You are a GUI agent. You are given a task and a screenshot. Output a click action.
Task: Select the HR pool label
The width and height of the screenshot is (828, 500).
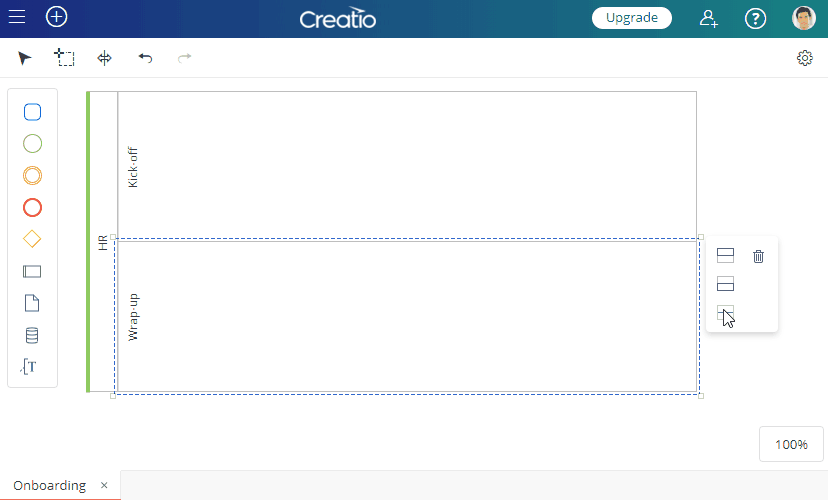tap(103, 243)
